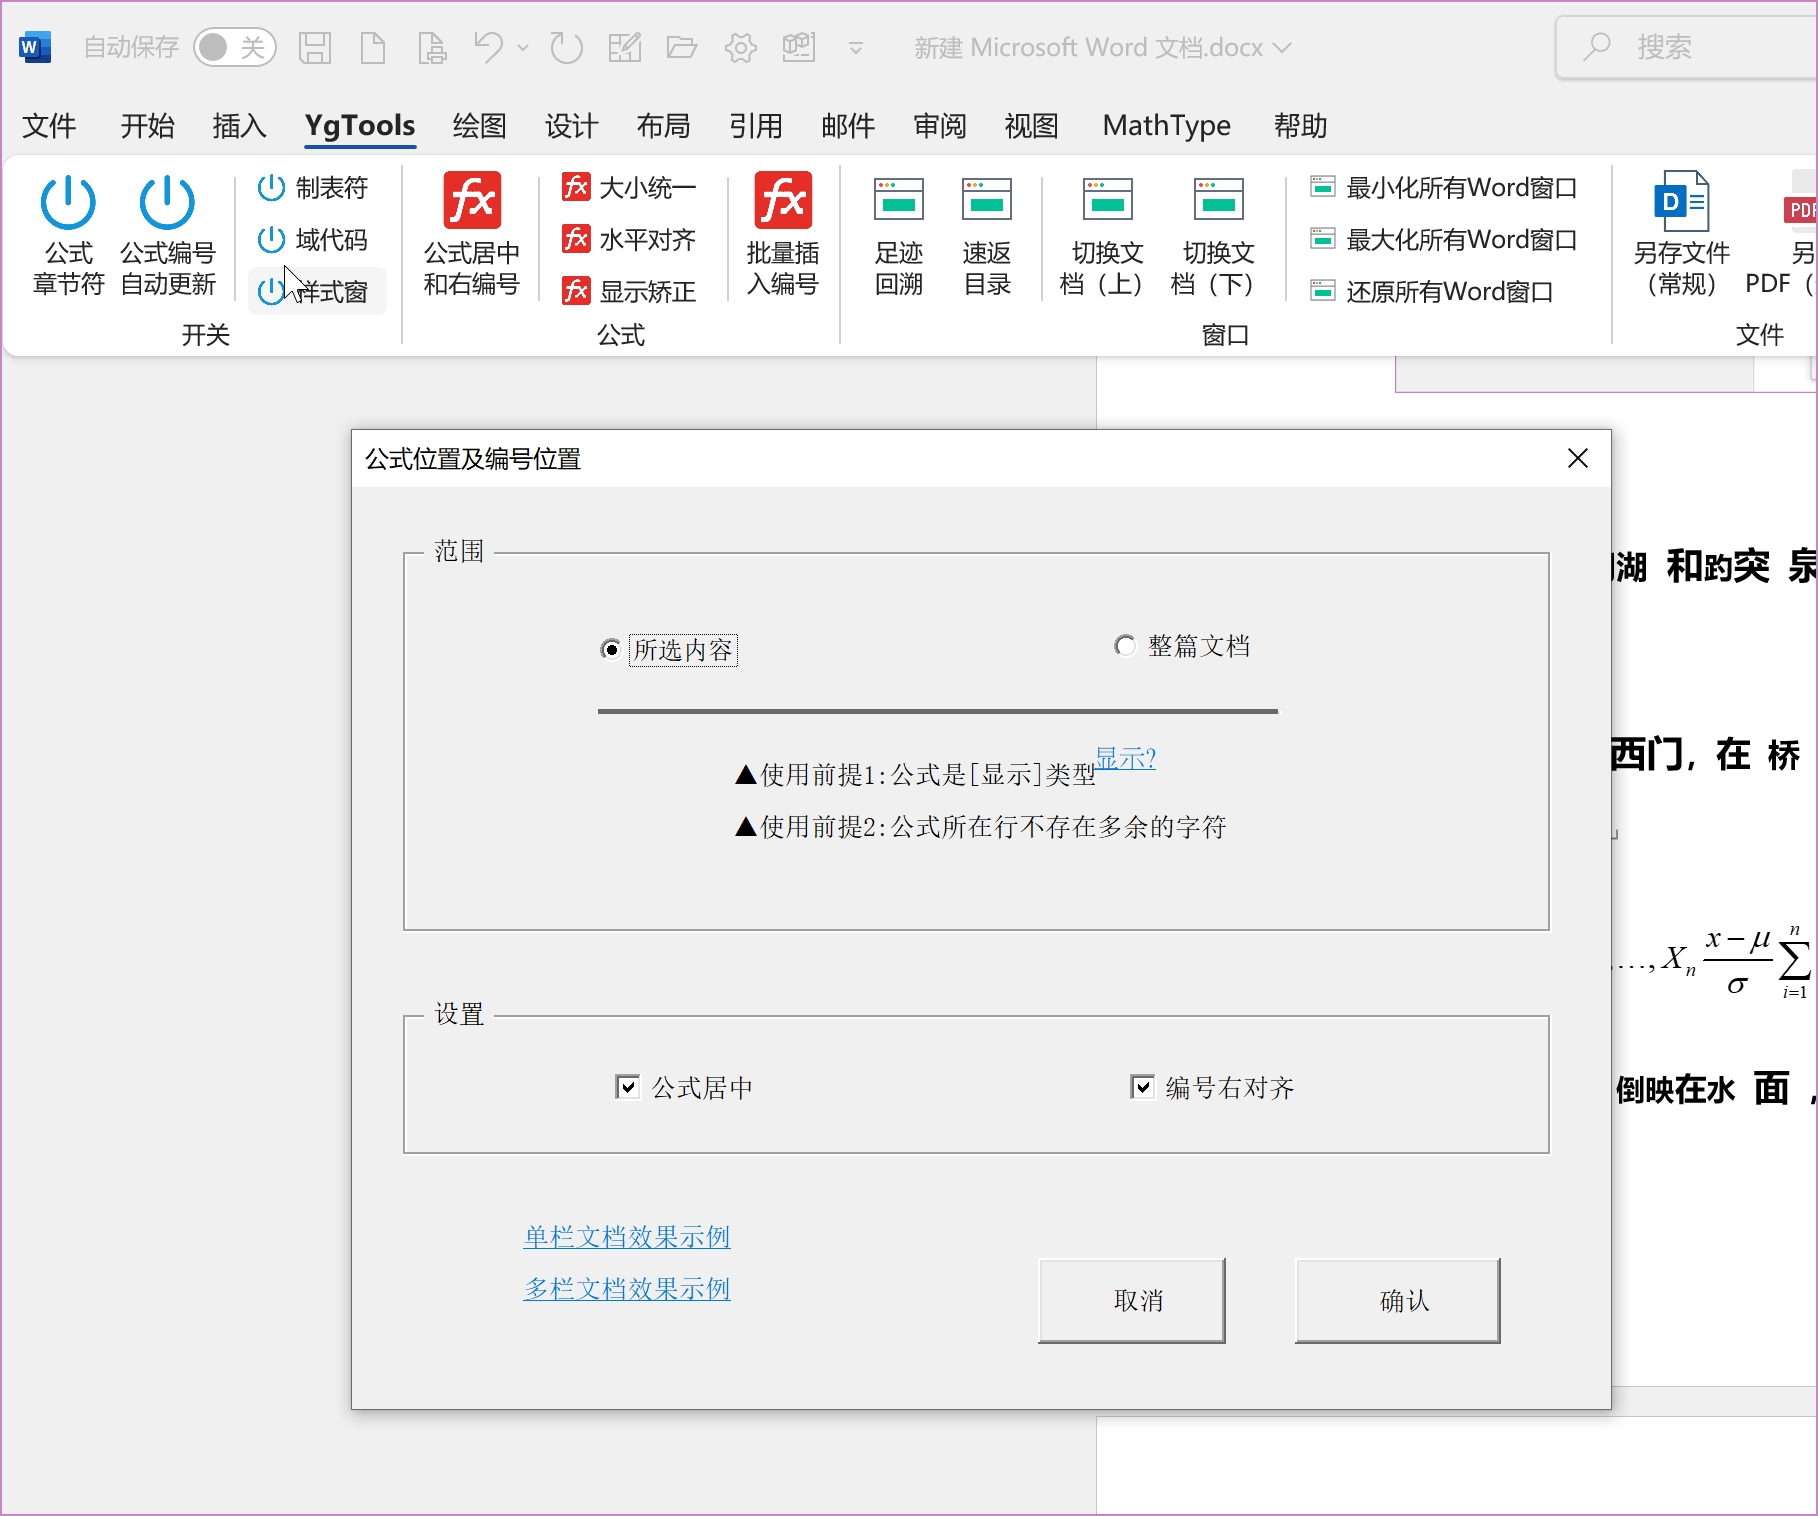The height and width of the screenshot is (1516, 1818).
Task: Switch to the 开始 tab
Action: (147, 126)
